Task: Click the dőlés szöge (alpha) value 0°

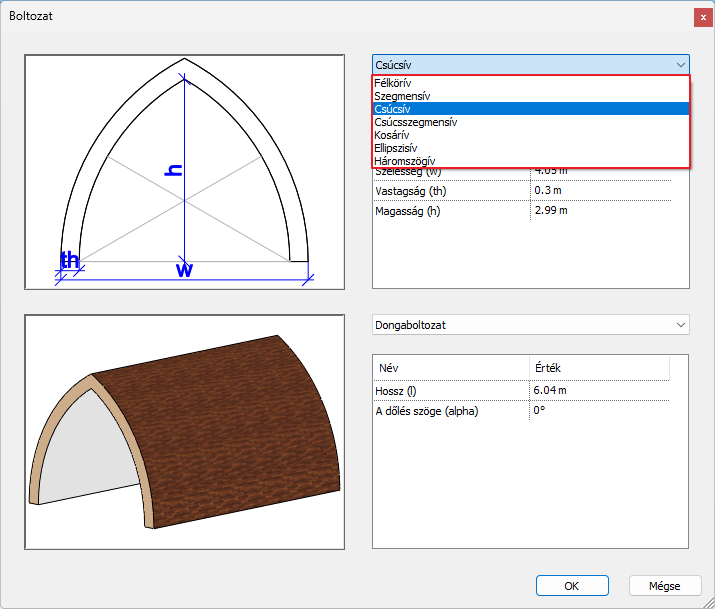Action: point(541,410)
